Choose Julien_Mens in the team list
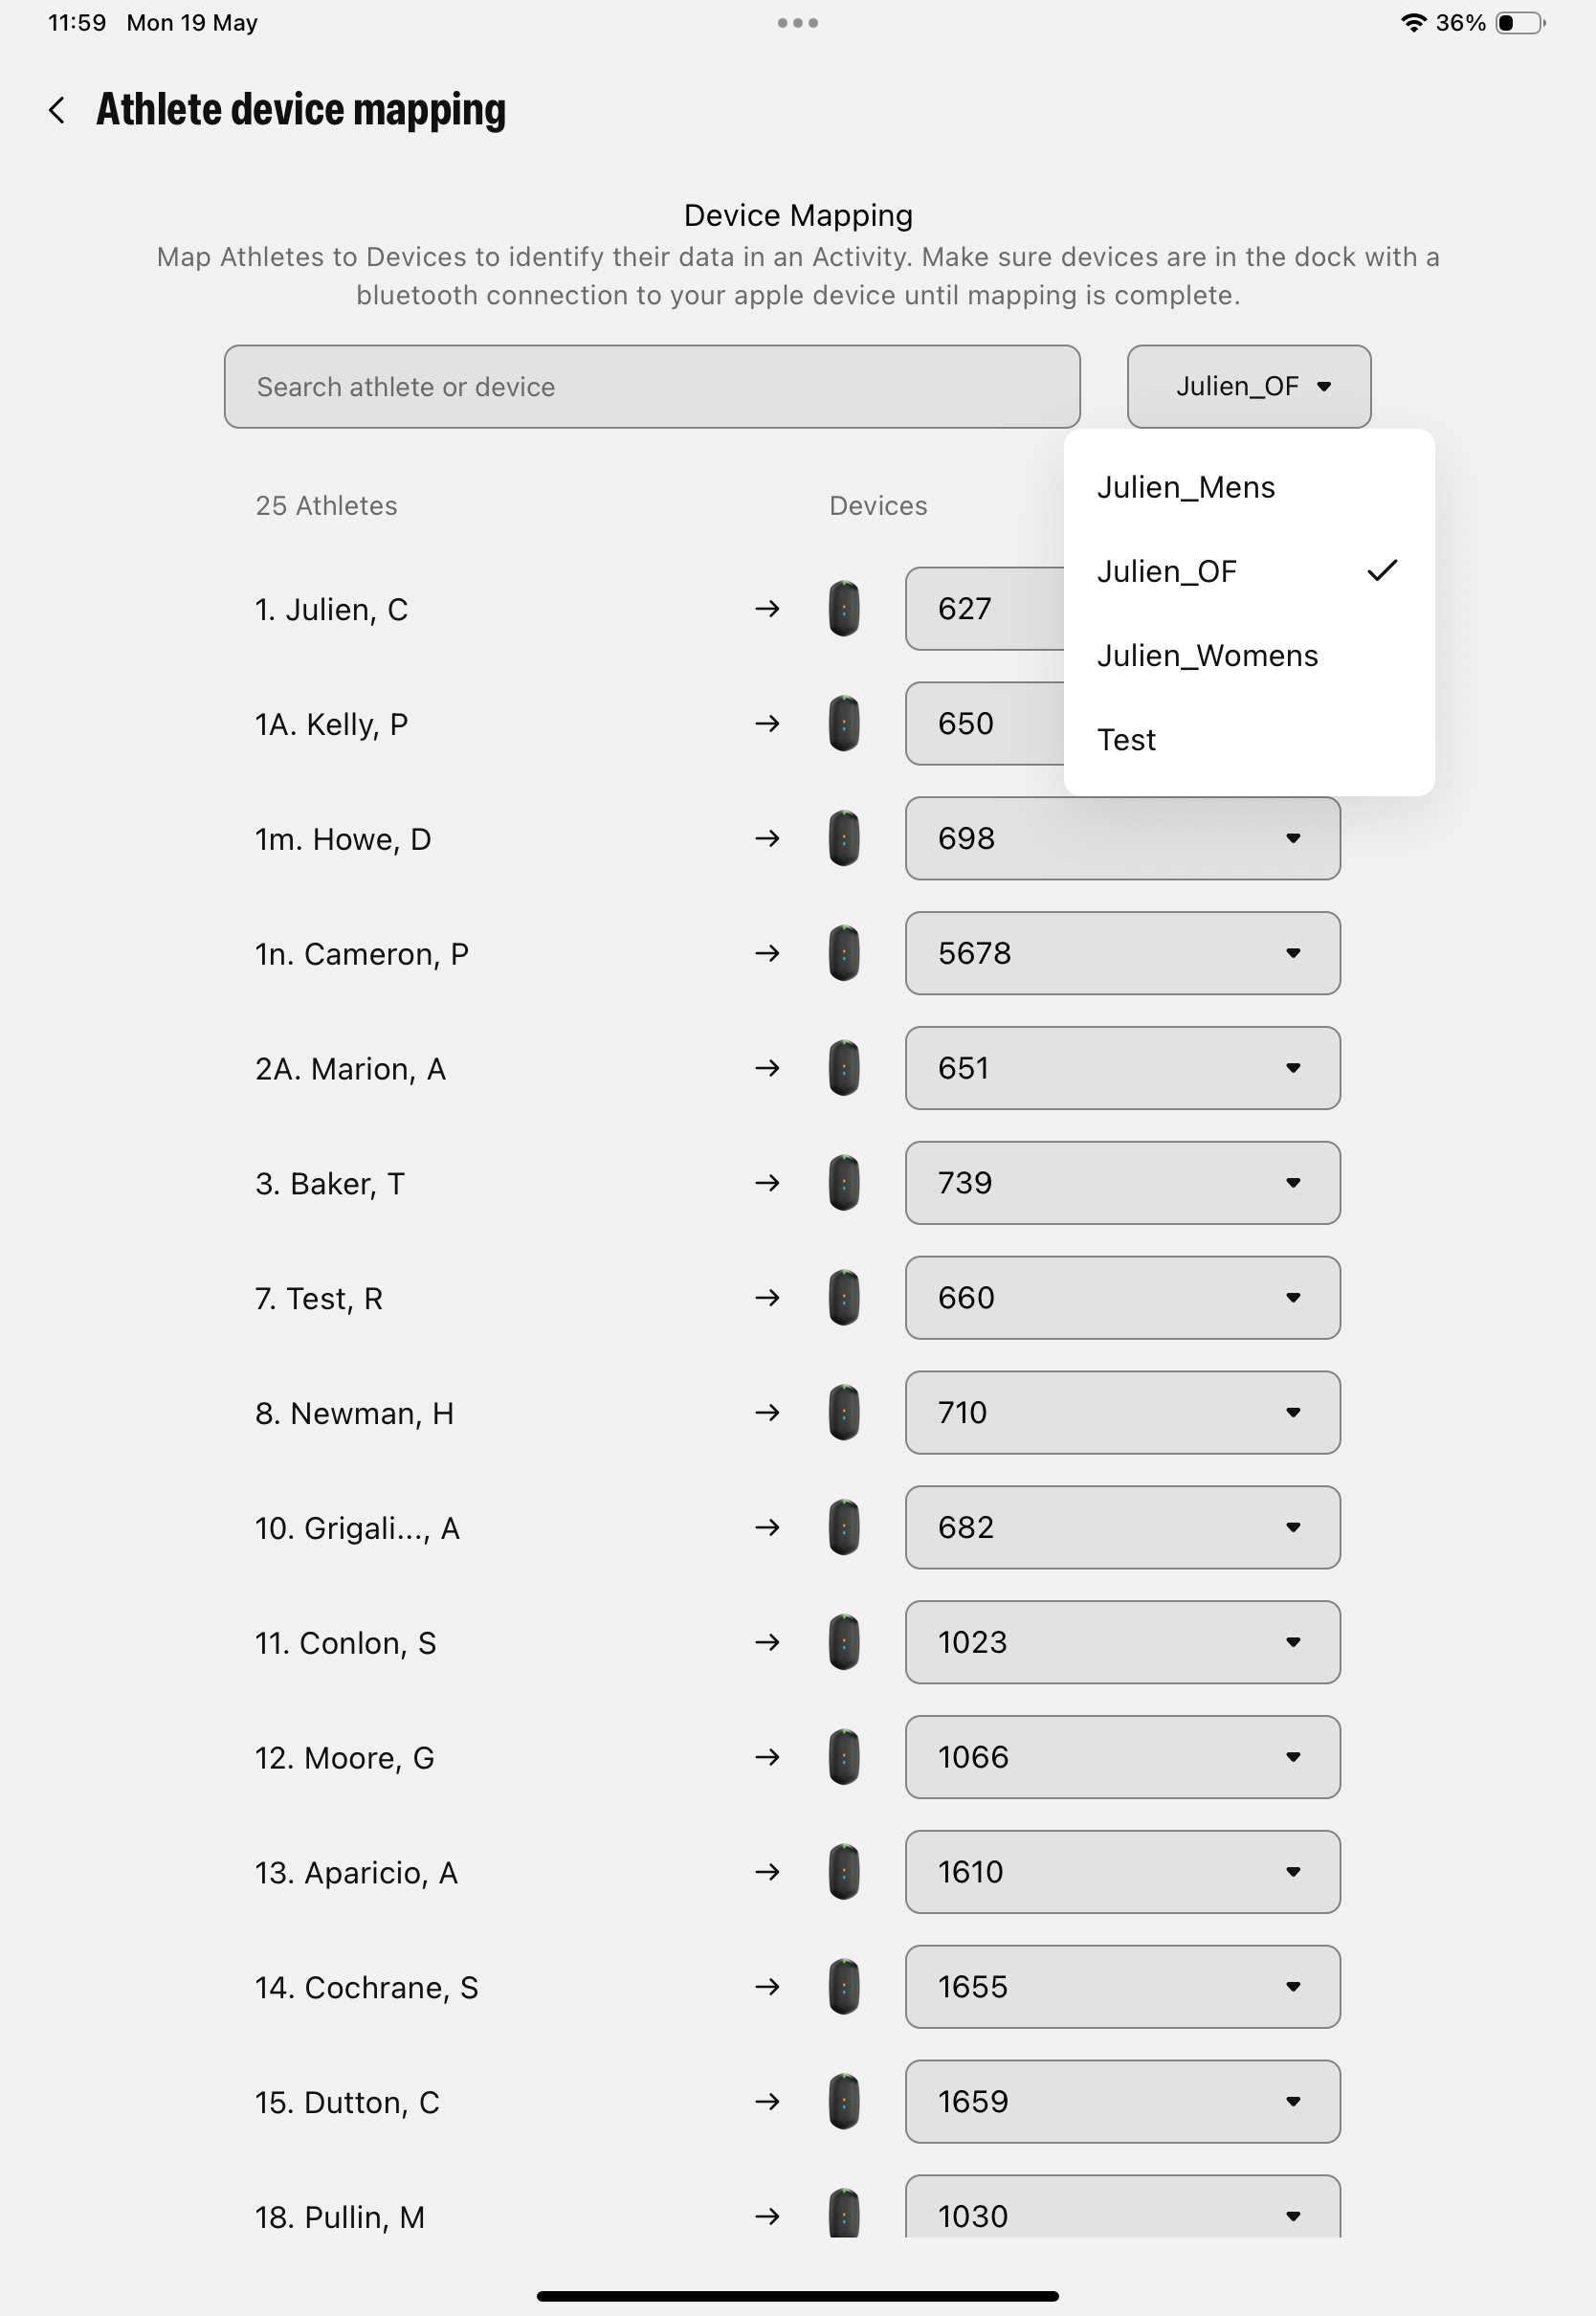The image size is (1596, 2316). click(1186, 487)
